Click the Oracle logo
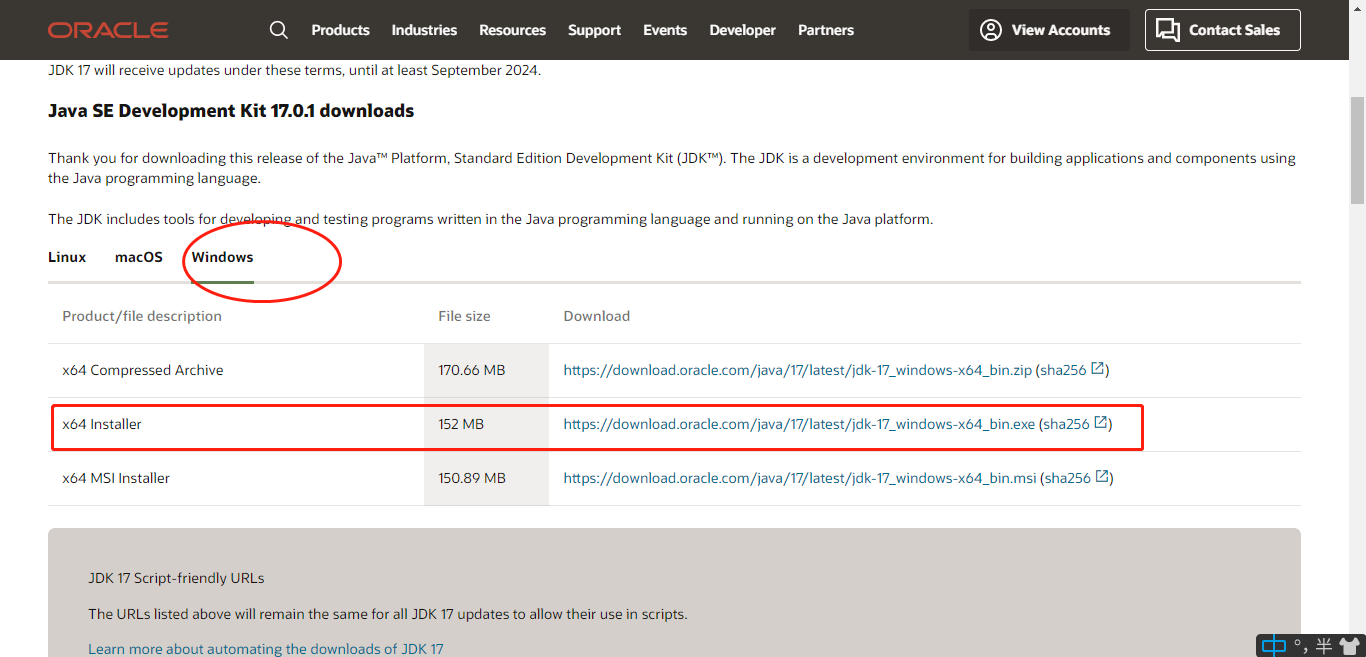The height and width of the screenshot is (657, 1366). coord(108,30)
